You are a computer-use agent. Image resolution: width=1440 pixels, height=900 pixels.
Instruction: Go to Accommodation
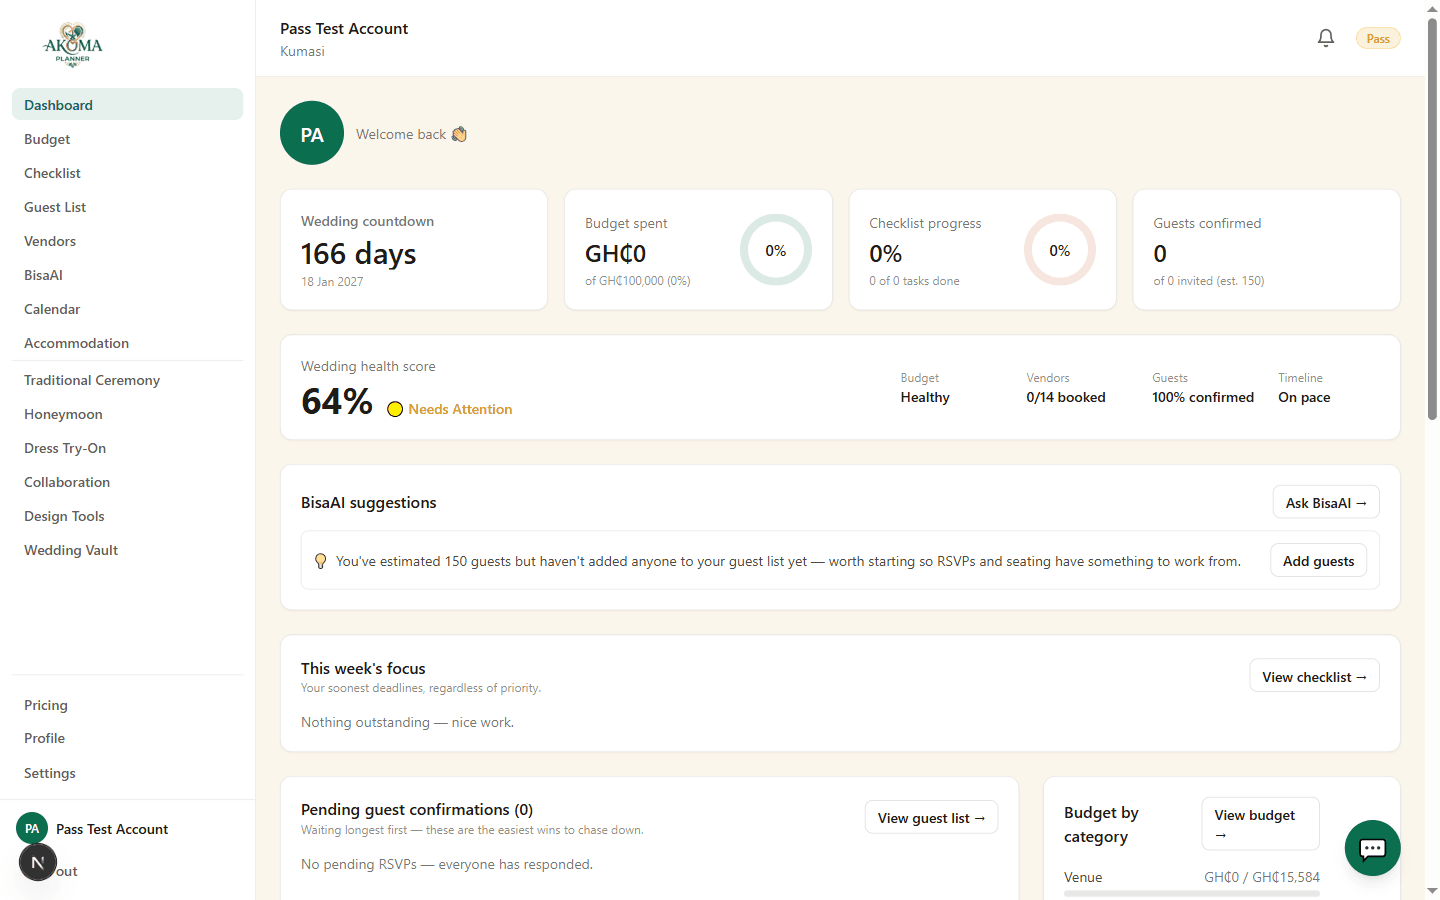pos(127,343)
